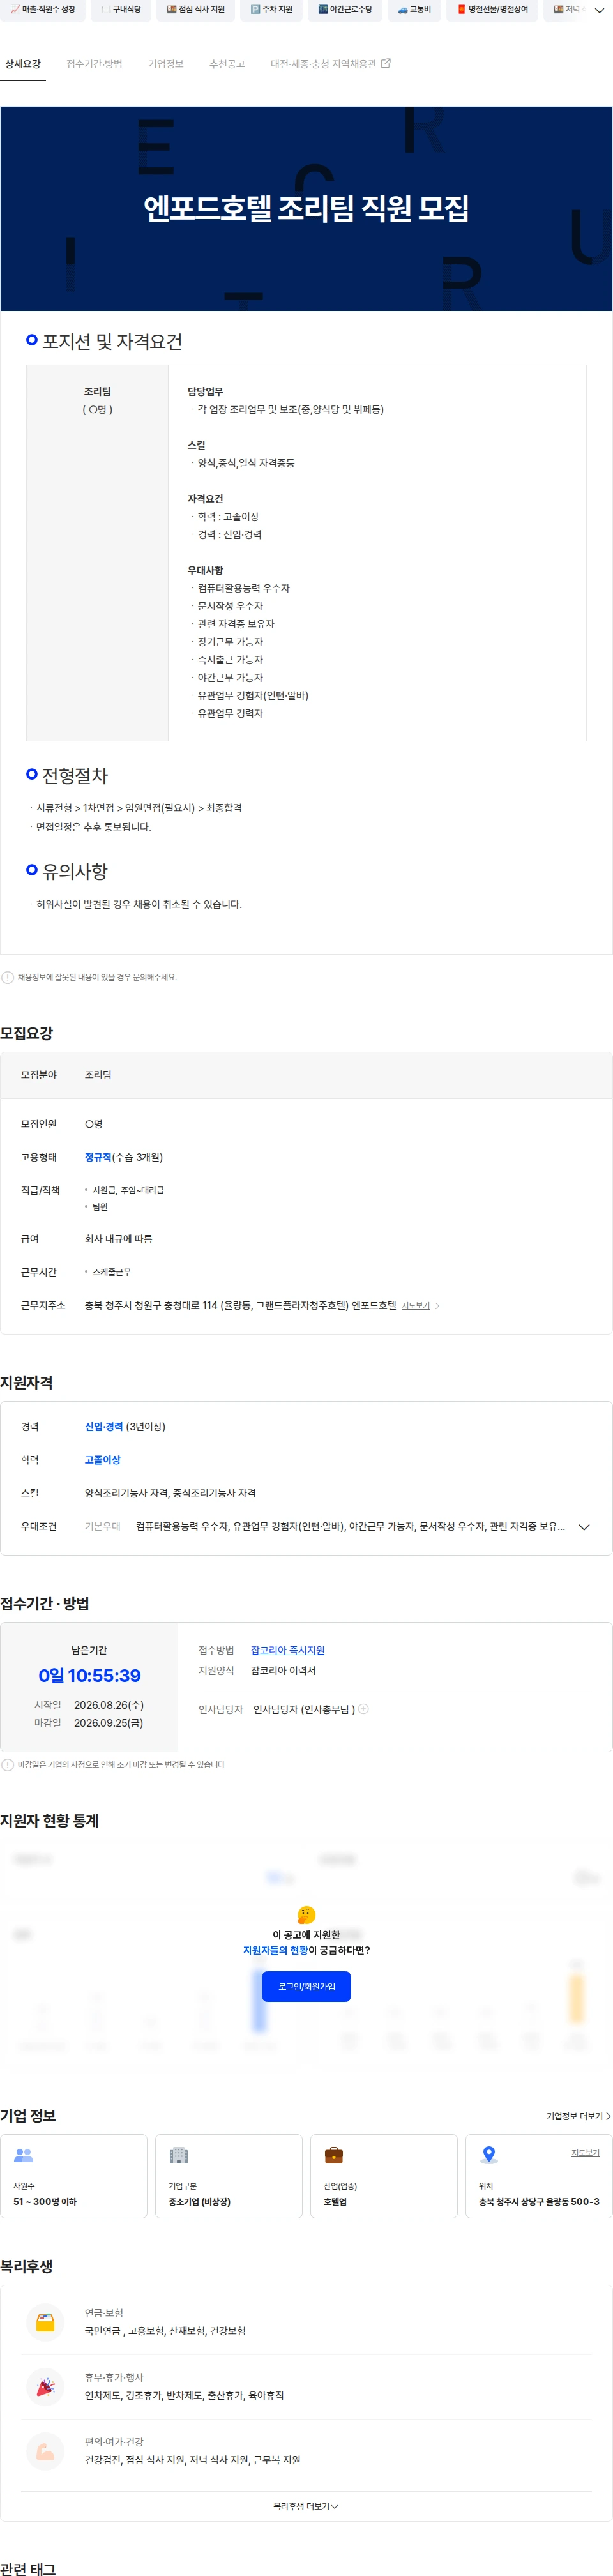The width and height of the screenshot is (613, 2576).
Task: Click the info icon beside 채용정보 notice
Action: pos(8,977)
